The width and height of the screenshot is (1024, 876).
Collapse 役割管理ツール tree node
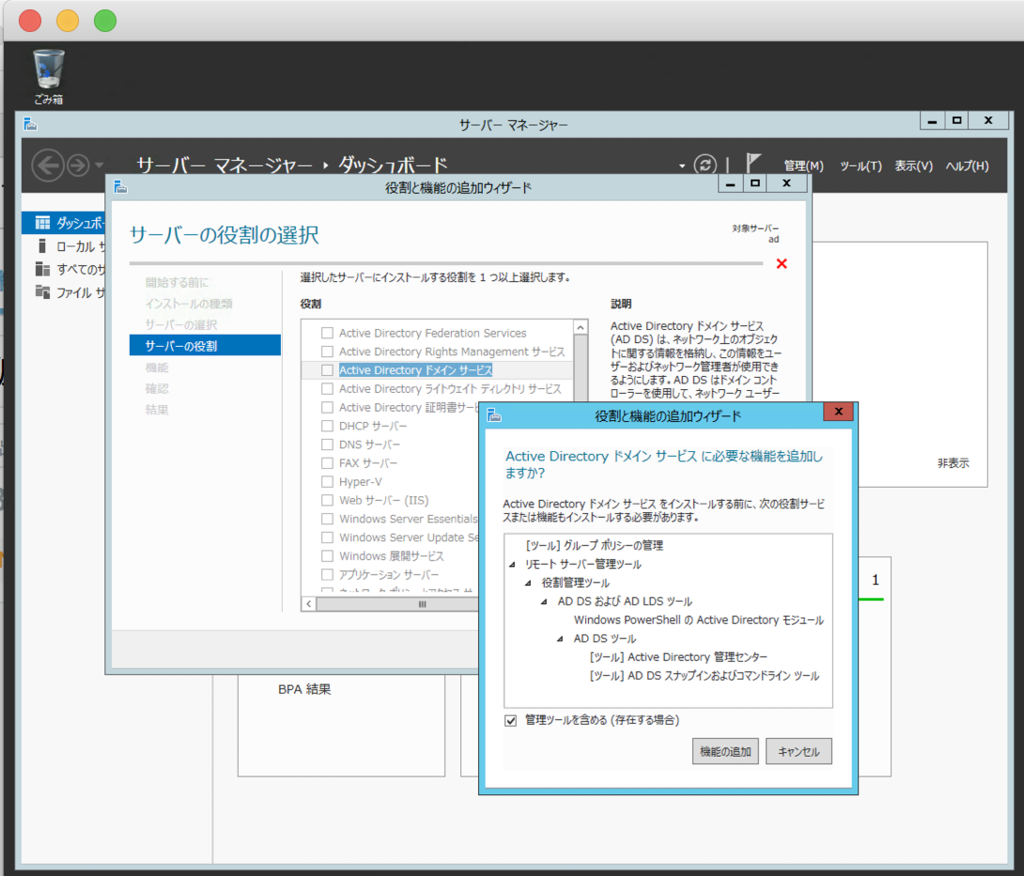point(528,583)
